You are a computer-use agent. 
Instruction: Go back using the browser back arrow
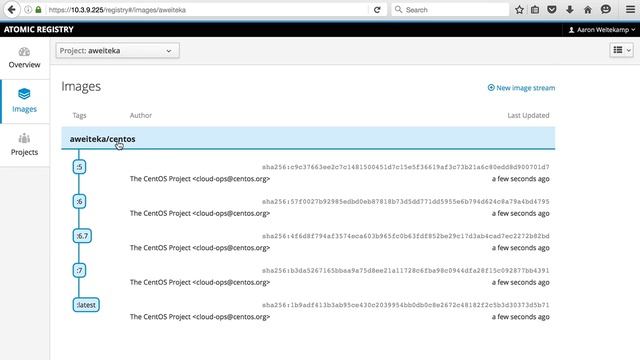coord(12,9)
